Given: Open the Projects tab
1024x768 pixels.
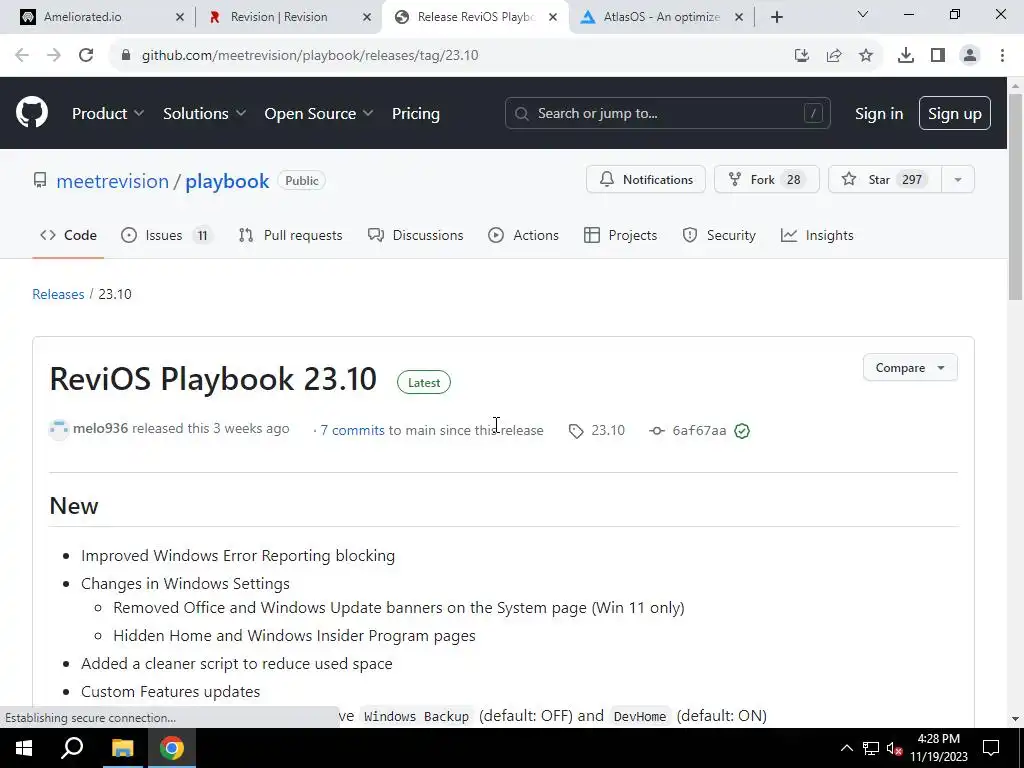Looking at the screenshot, I should pos(620,235).
